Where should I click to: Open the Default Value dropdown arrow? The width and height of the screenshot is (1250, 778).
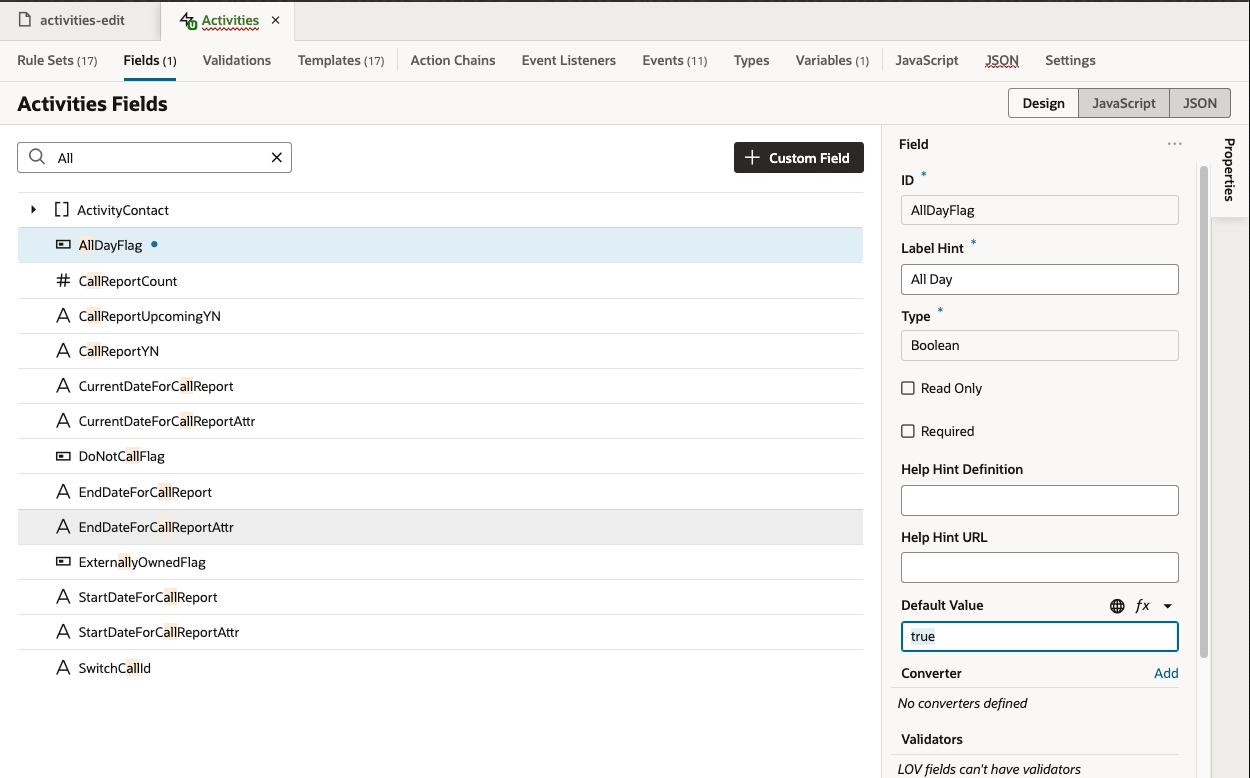point(1167,606)
